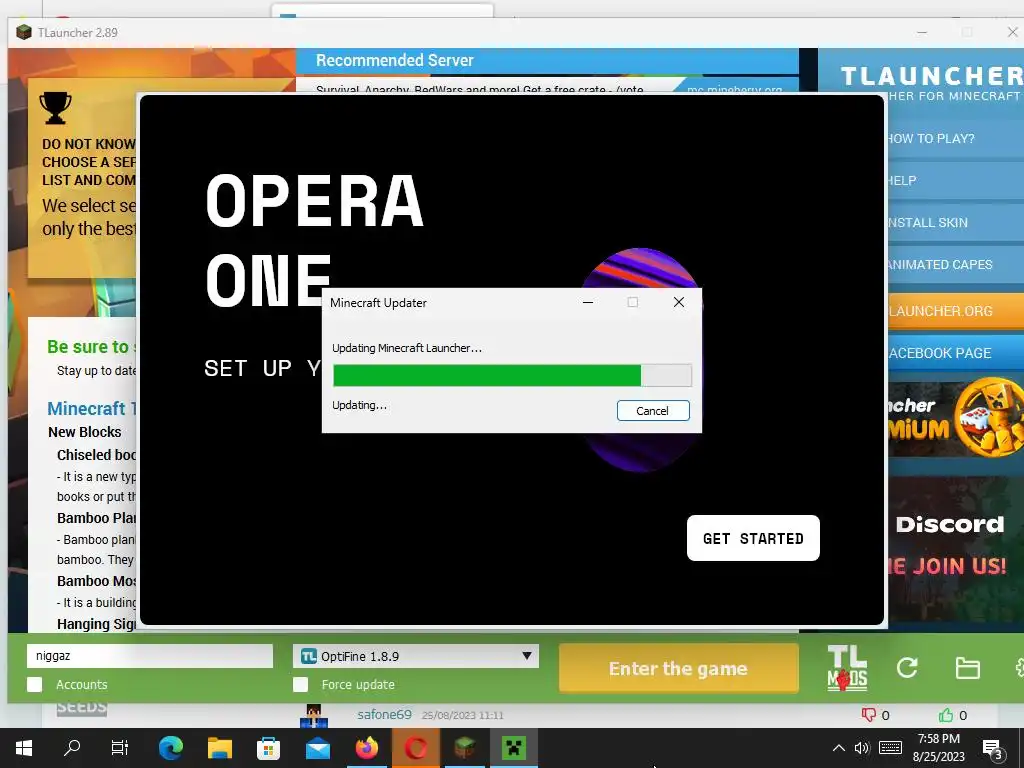Open the notification center icon
This screenshot has height=768, width=1024.
coord(993,749)
